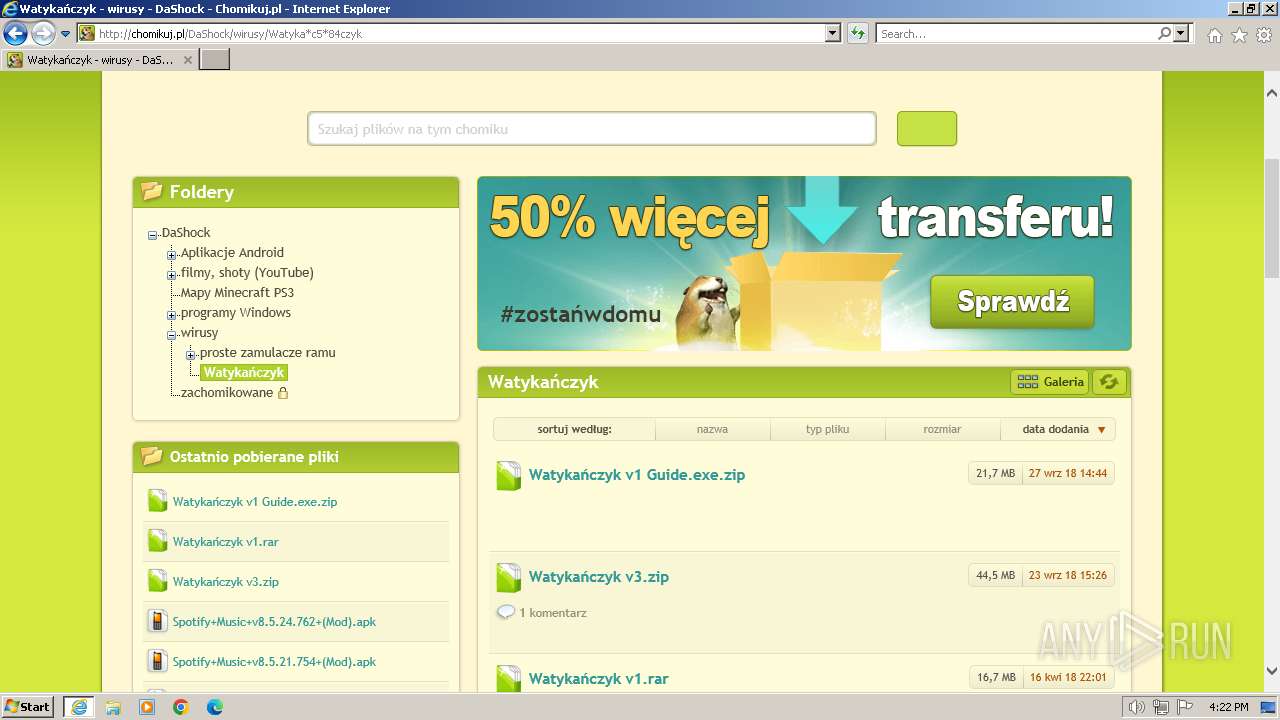Open the address bar autocomplete dropdown
Image resolution: width=1280 pixels, height=720 pixels.
click(x=833, y=33)
